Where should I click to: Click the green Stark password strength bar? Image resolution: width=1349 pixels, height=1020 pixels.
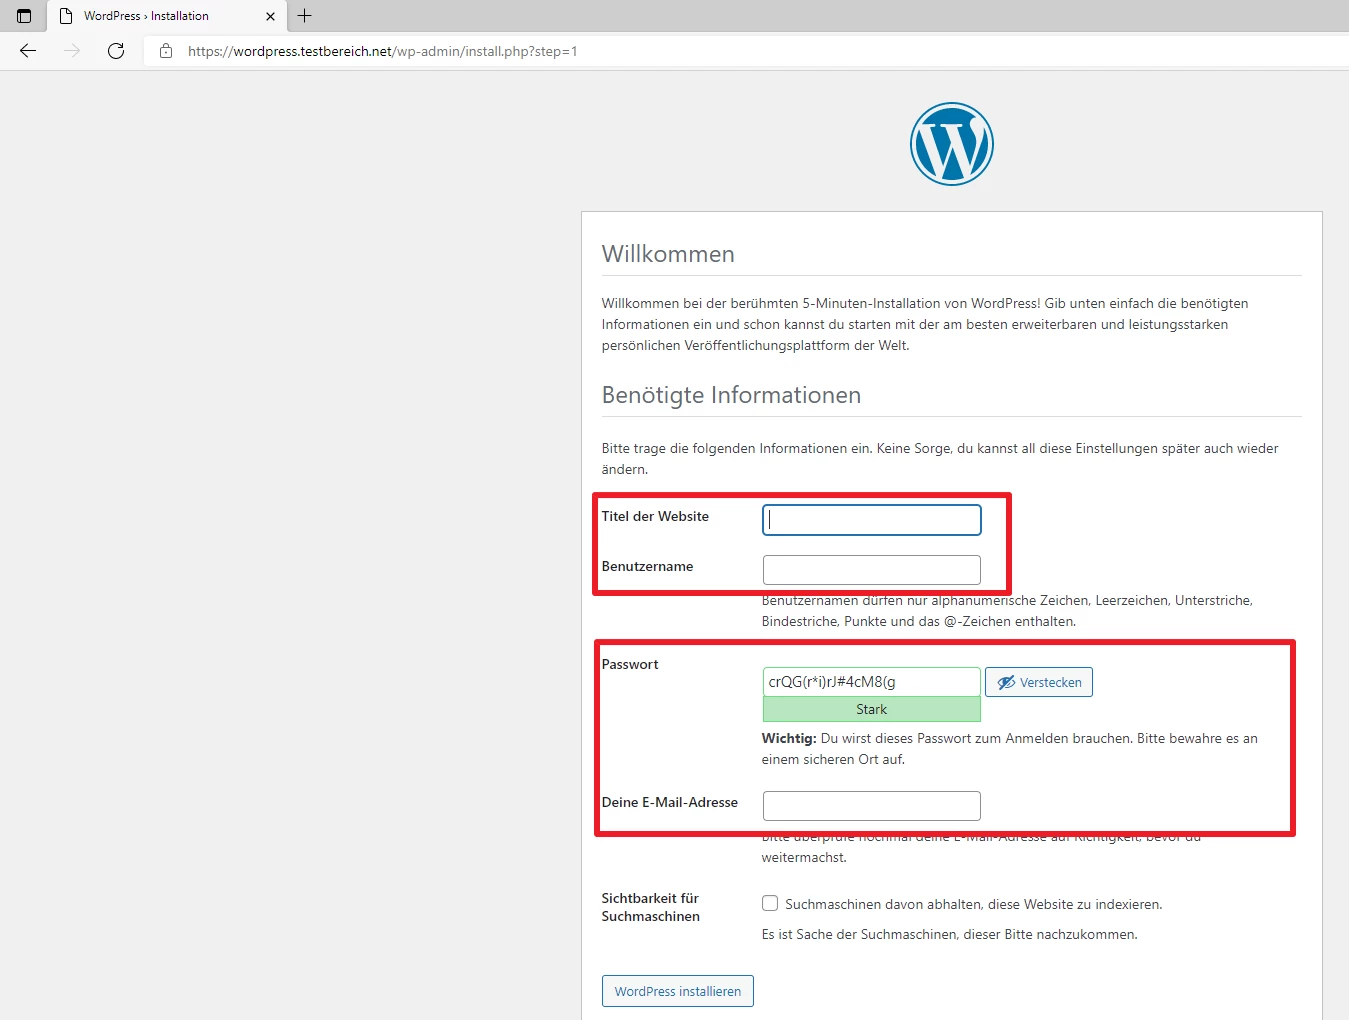(x=871, y=709)
